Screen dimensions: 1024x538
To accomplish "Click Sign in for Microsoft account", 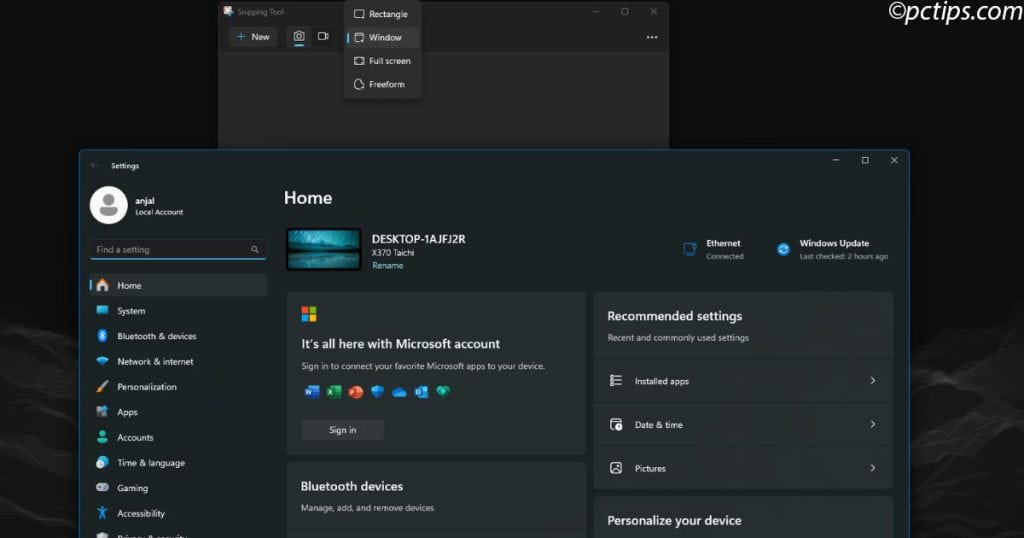I will click(343, 430).
